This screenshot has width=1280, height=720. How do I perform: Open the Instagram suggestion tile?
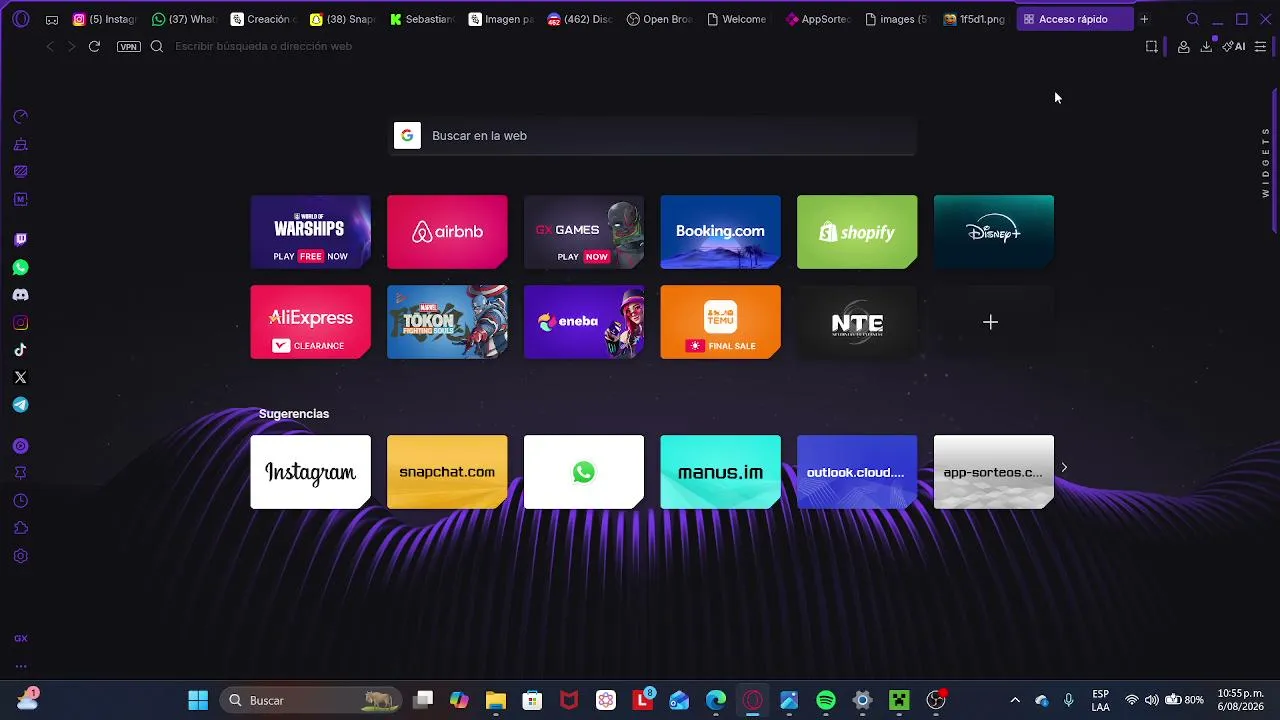pyautogui.click(x=310, y=472)
